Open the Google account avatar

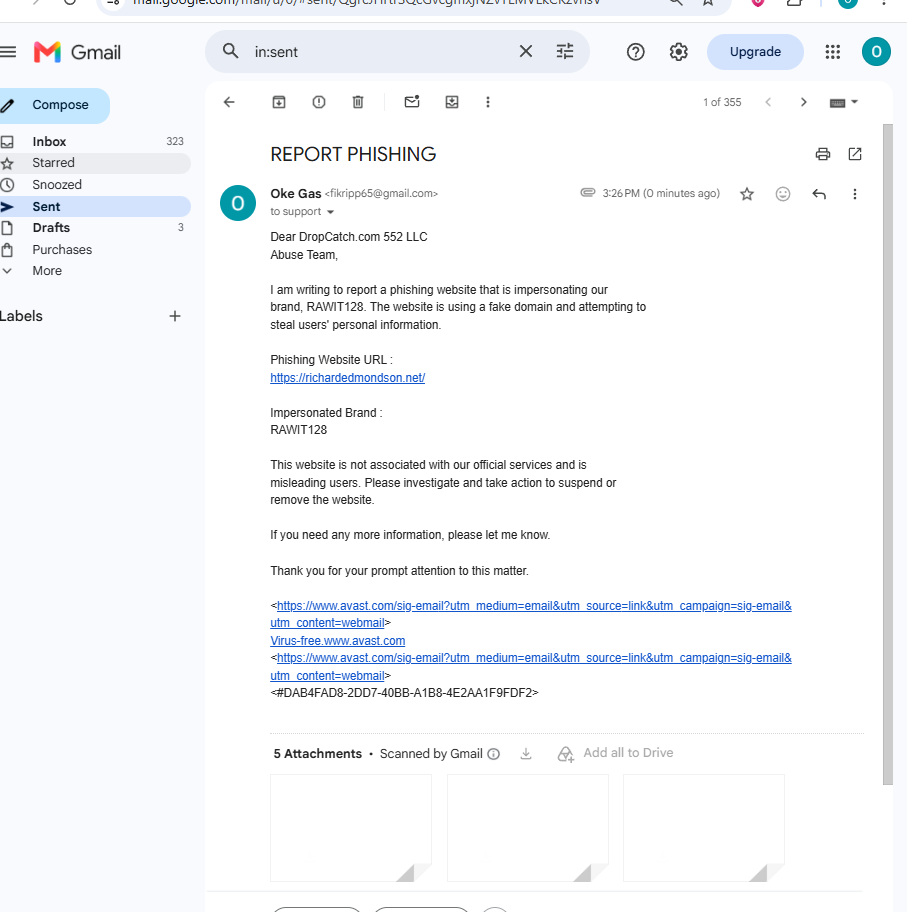(x=876, y=52)
